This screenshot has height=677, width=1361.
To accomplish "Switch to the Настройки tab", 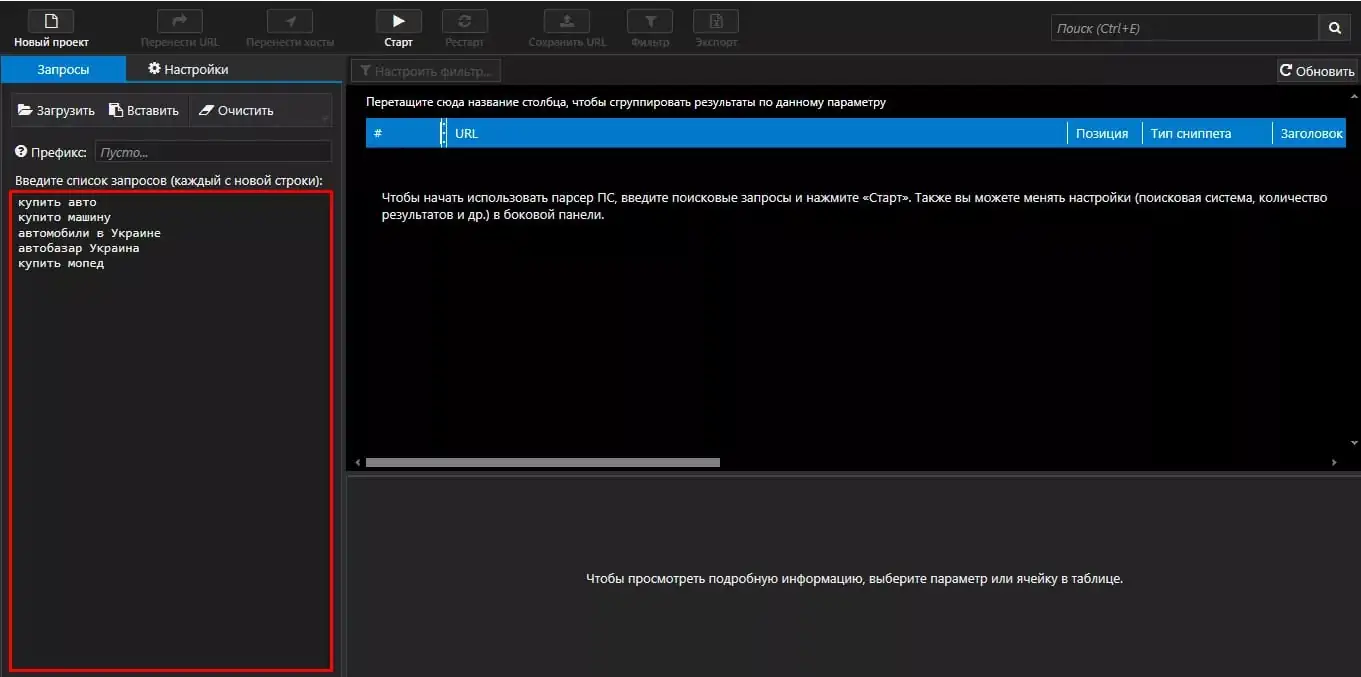I will (188, 69).
